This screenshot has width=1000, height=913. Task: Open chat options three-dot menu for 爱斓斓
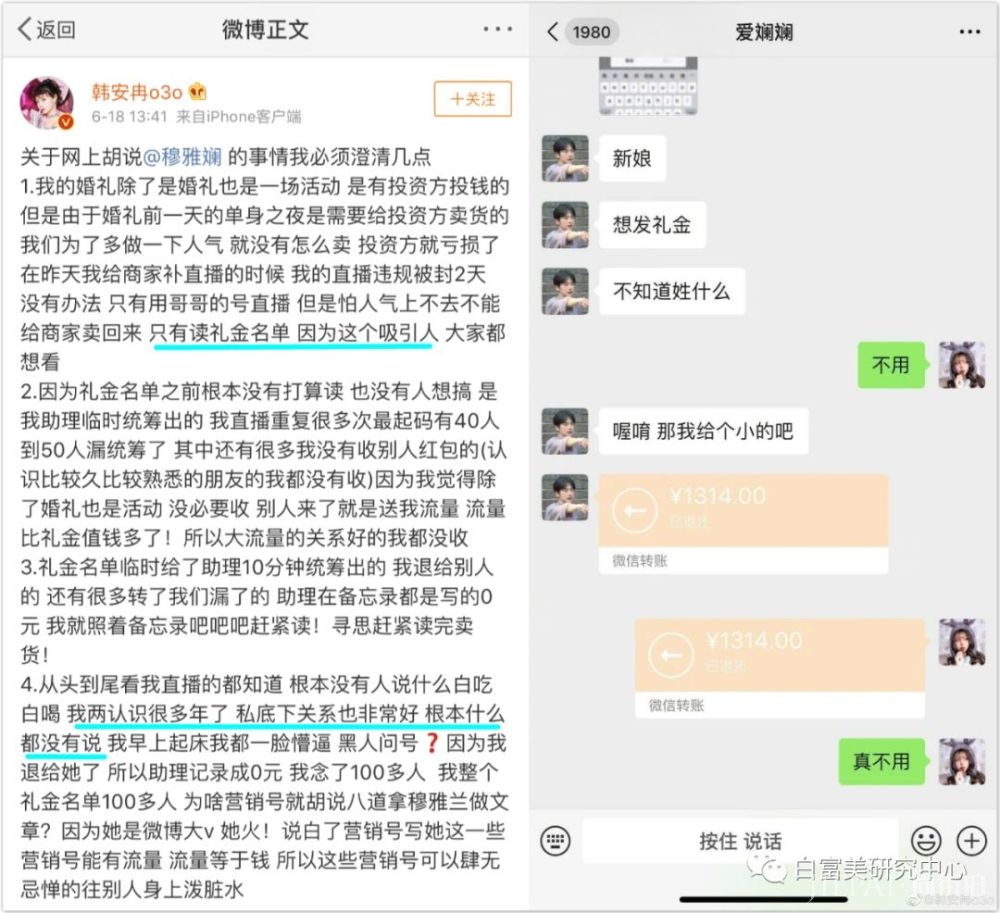tap(969, 32)
